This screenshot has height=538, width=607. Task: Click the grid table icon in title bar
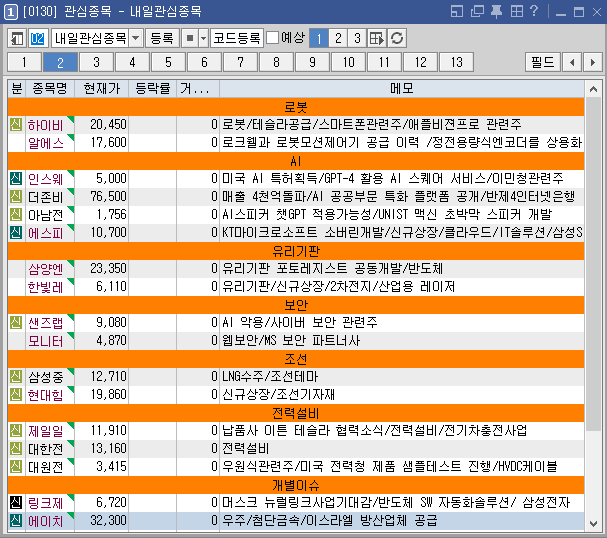coord(516,11)
